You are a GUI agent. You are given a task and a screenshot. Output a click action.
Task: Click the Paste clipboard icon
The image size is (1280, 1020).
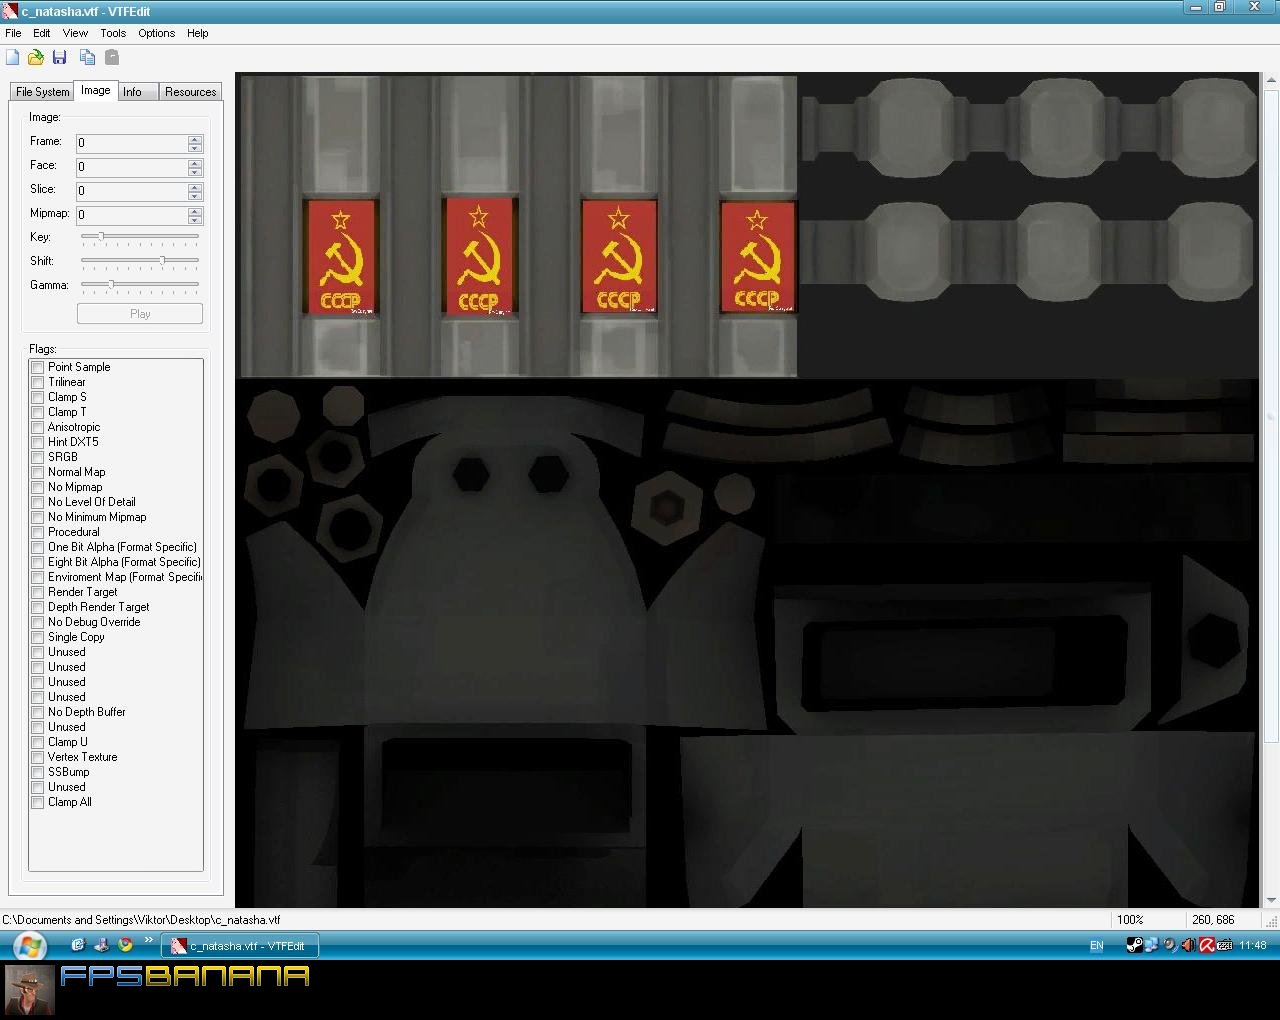click(112, 57)
